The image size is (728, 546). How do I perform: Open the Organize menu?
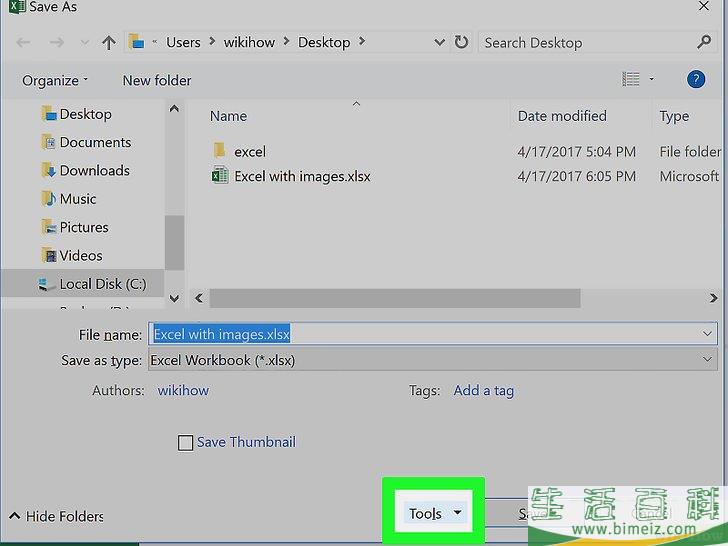(55, 80)
